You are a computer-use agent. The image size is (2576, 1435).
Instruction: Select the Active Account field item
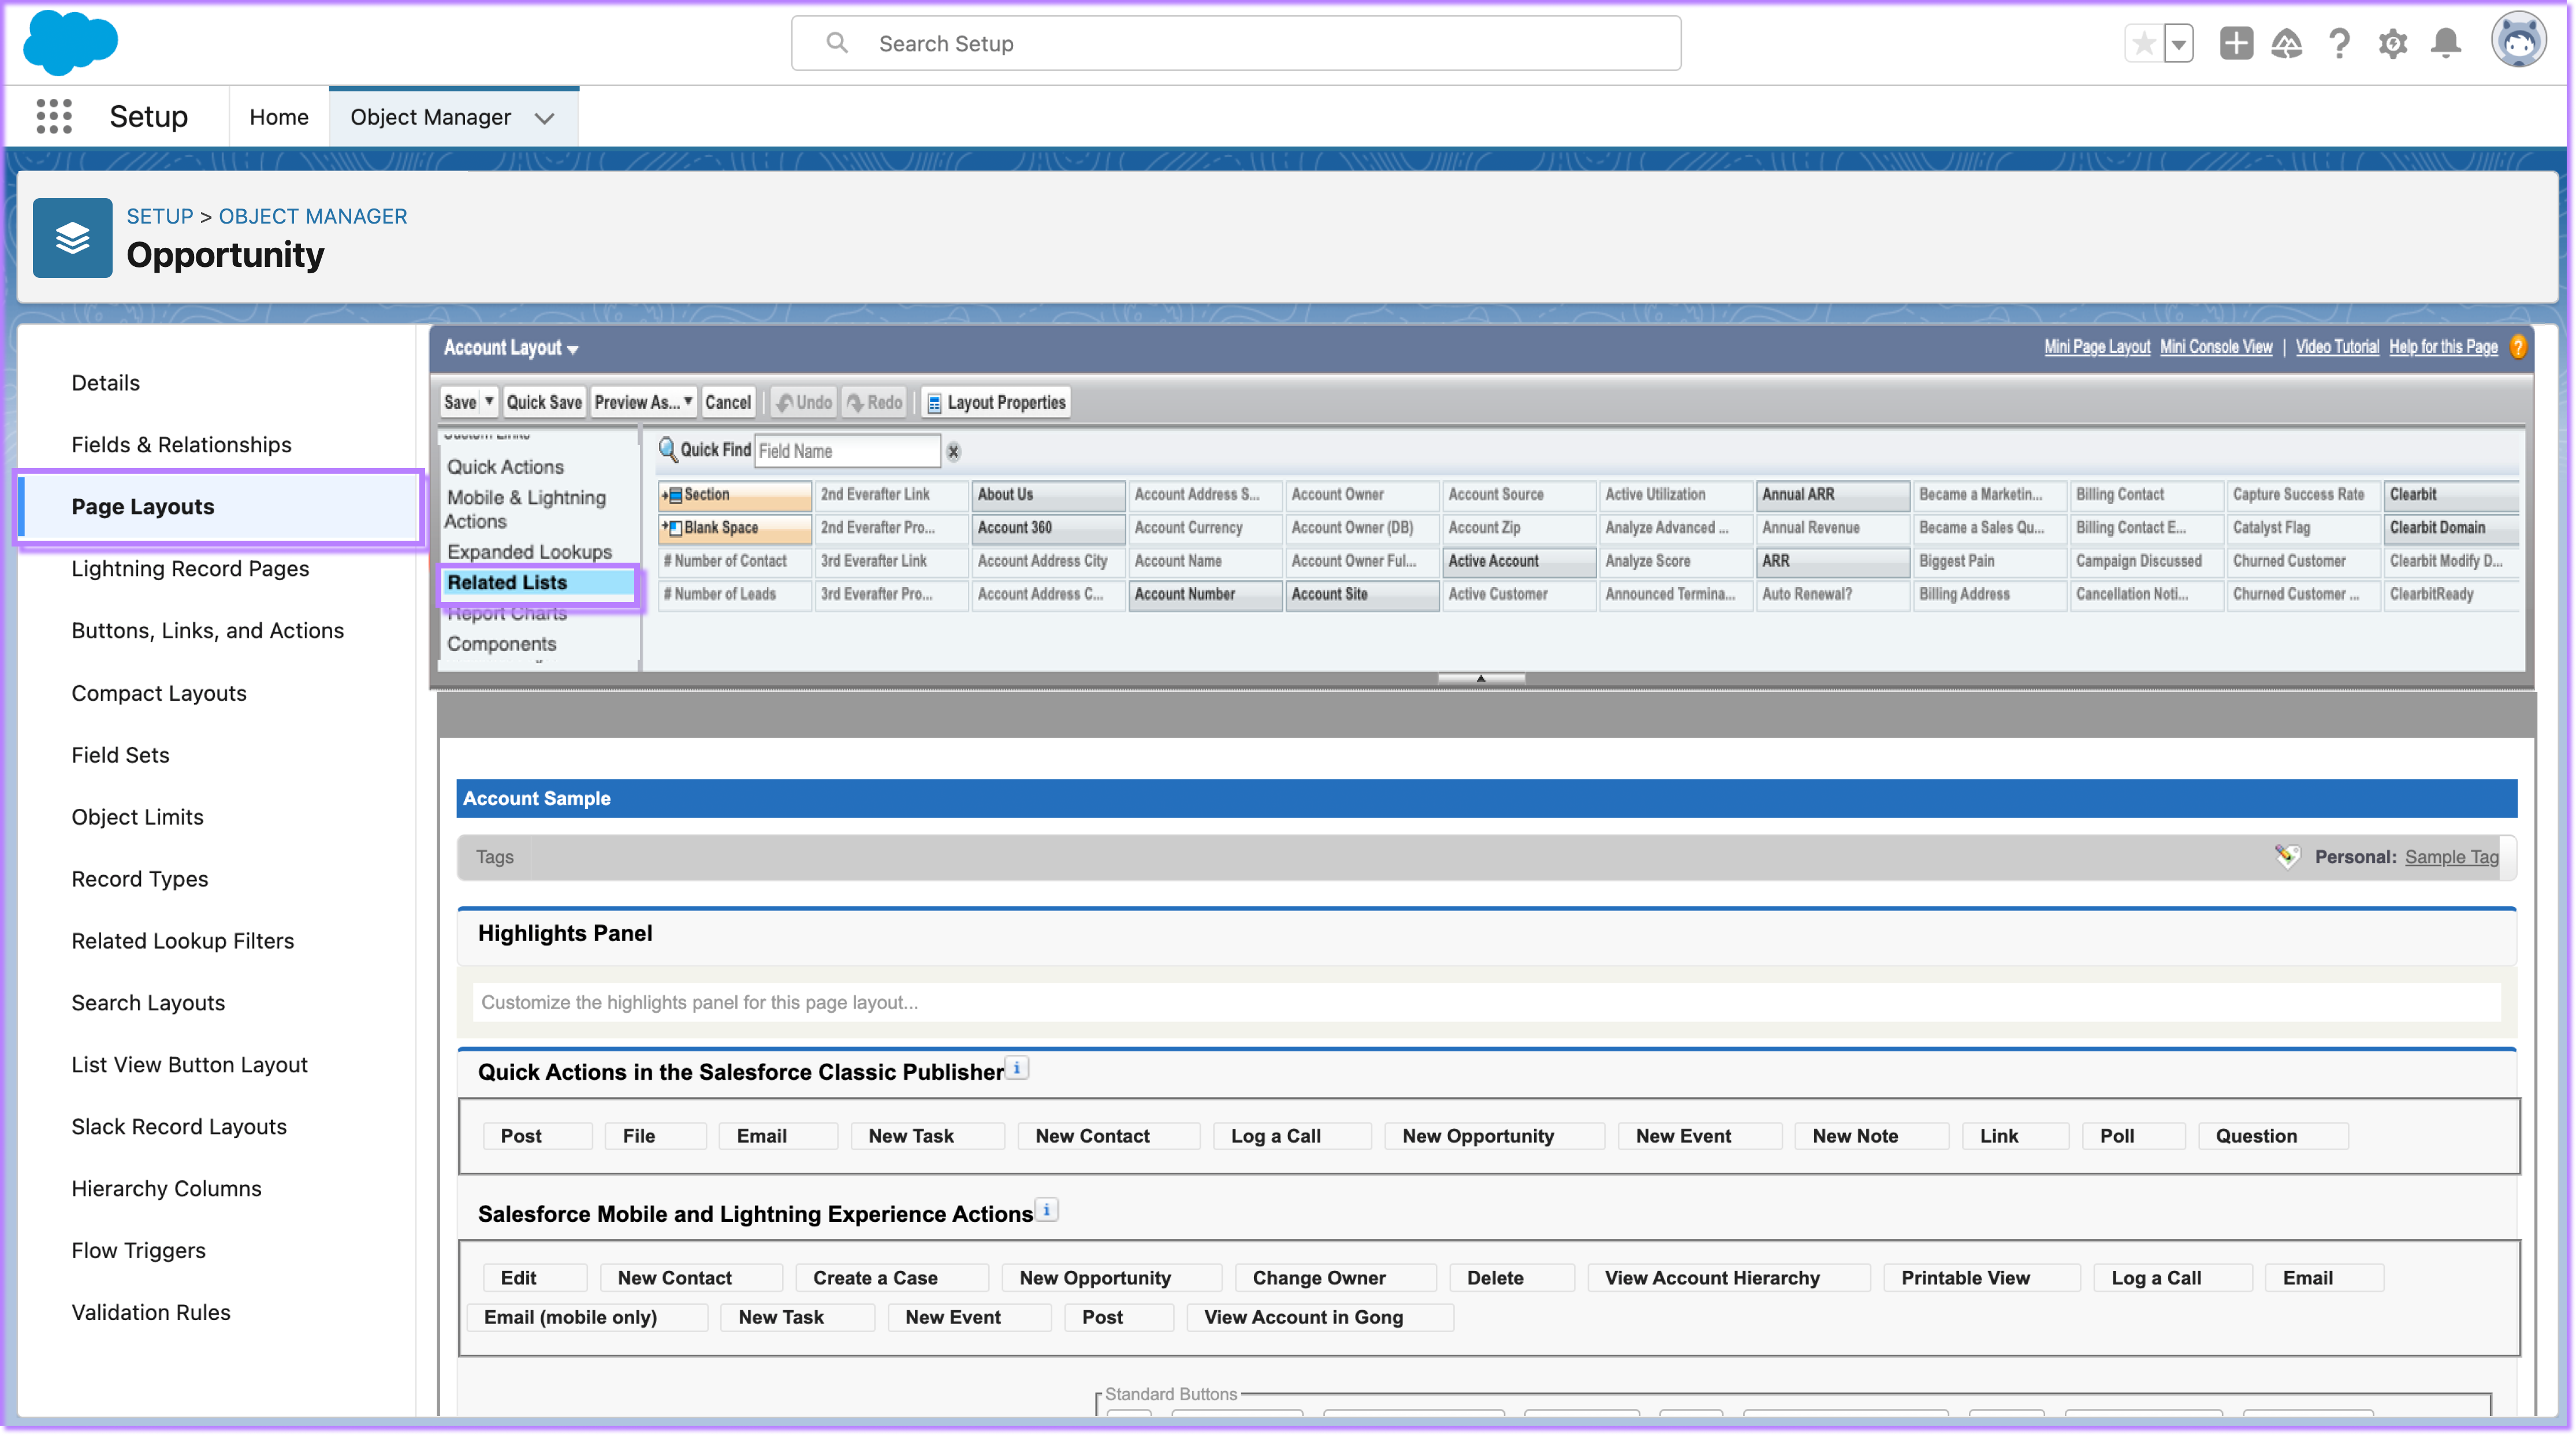(x=1518, y=561)
